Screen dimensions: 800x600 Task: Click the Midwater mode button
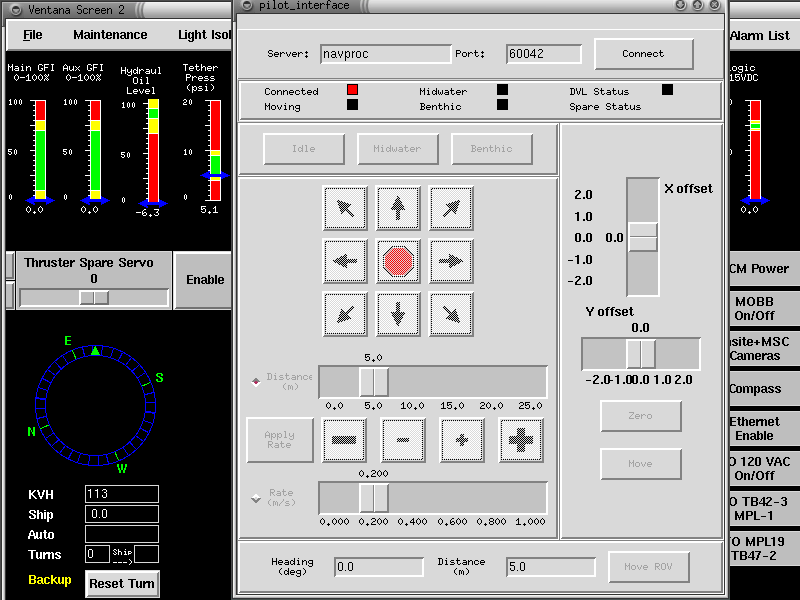click(x=398, y=148)
